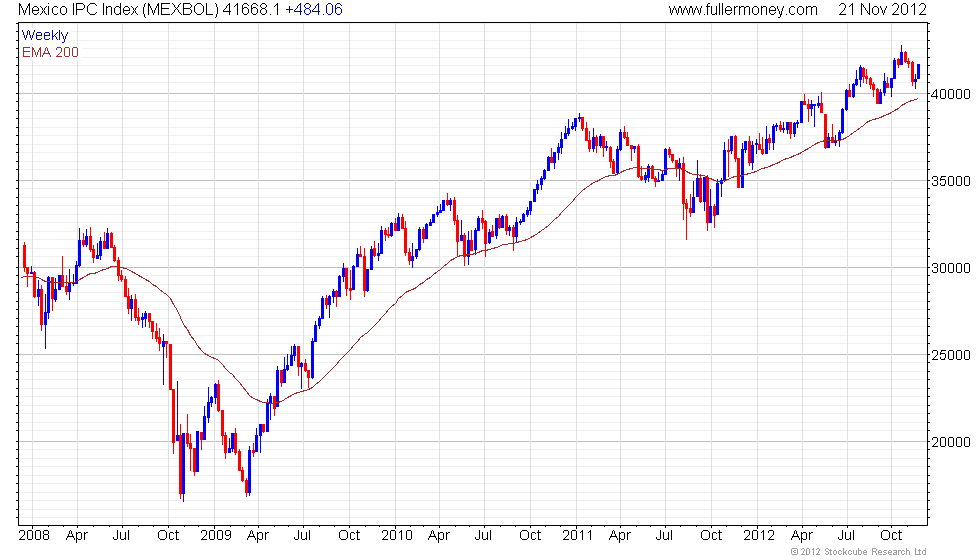
Task: Select the index value 41668.1
Action: 252,10
